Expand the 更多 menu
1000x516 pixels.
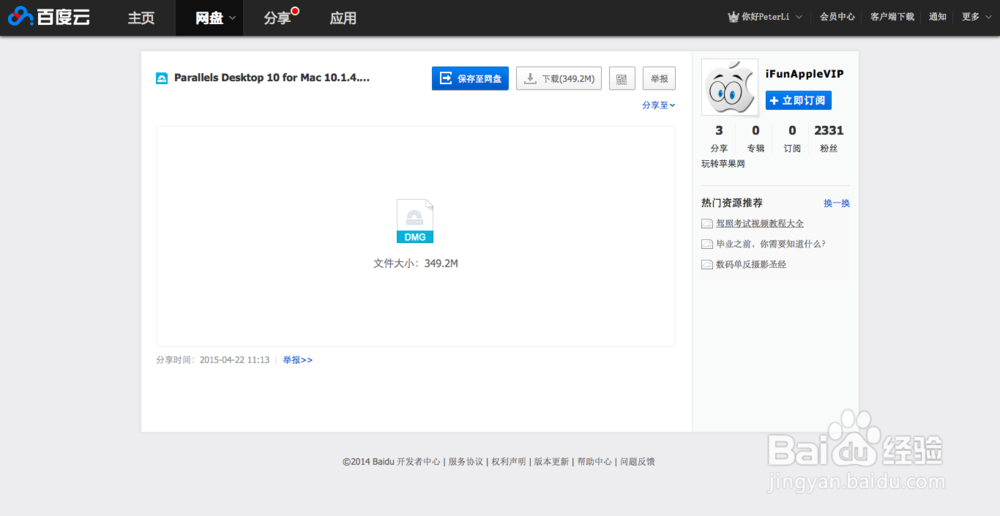coord(975,17)
